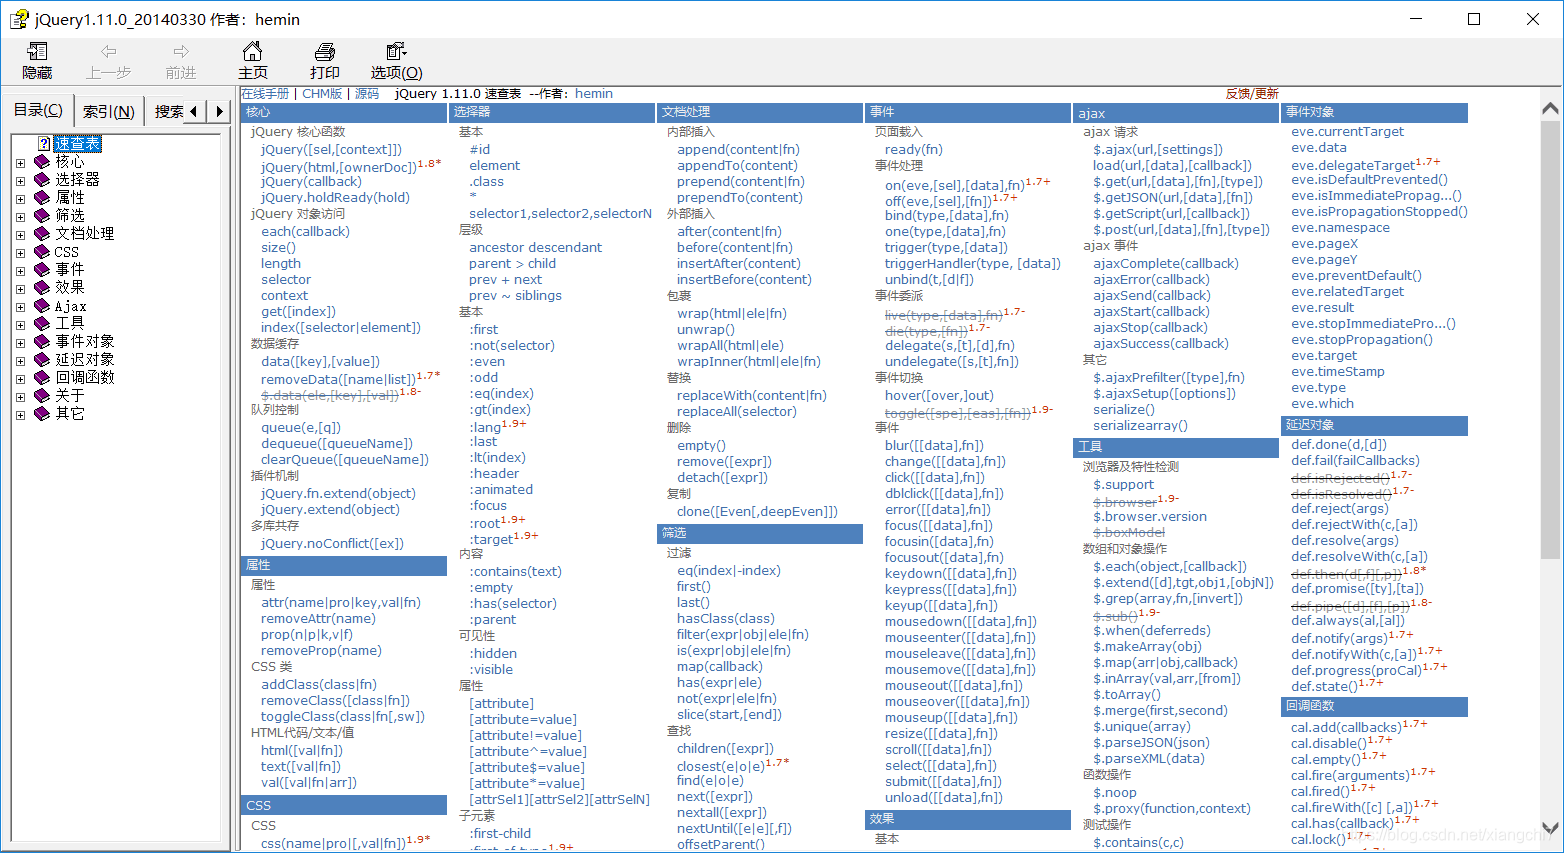Select the 速查表 help page icon

44,144
